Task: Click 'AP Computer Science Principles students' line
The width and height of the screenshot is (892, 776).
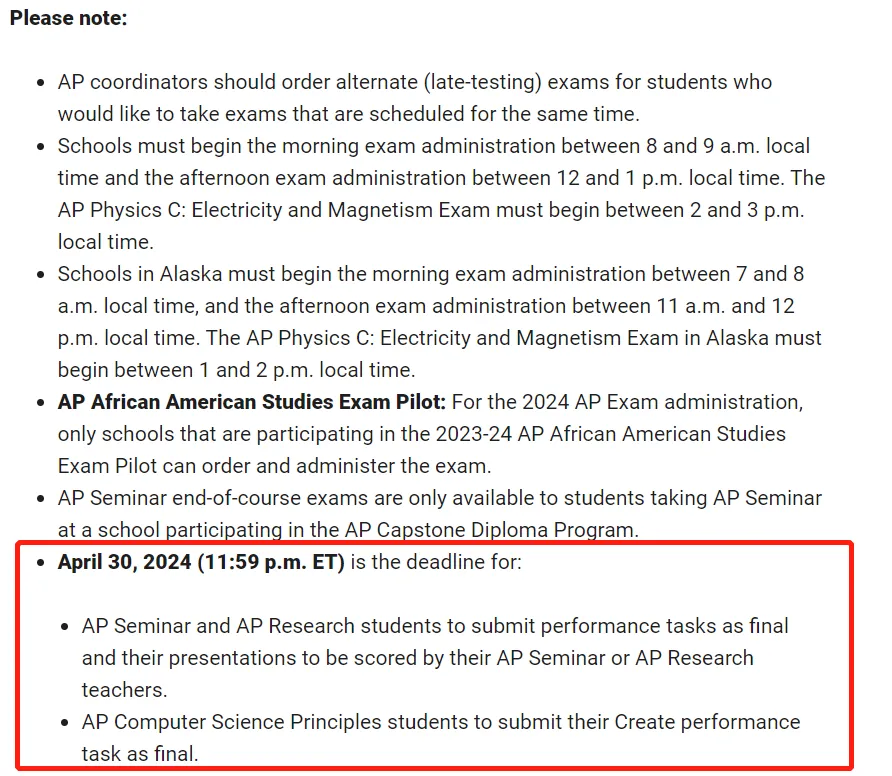Action: tap(441, 722)
